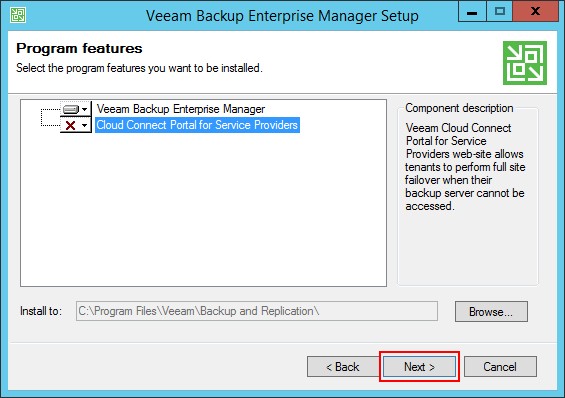
Task: Click the red X icon for Cloud Connect Portal
Action: tap(71, 125)
